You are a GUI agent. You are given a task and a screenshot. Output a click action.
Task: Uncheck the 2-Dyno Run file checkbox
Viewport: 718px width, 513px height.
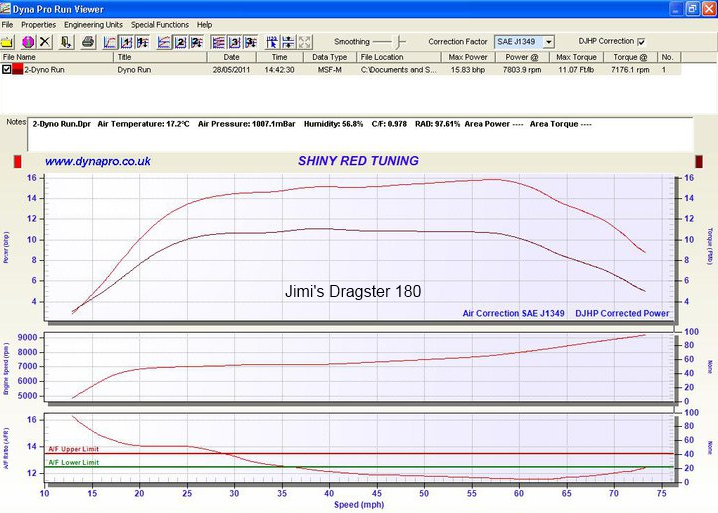pyautogui.click(x=6, y=70)
